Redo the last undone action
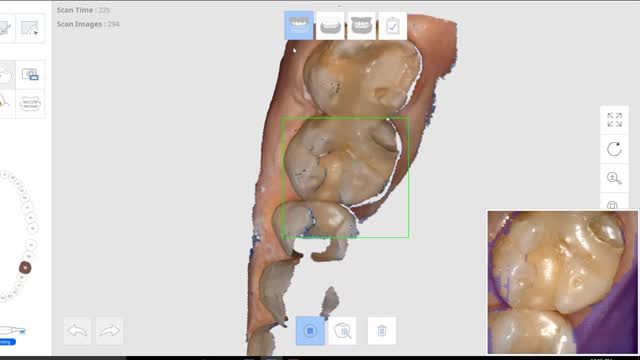Screen dimensions: 640x360 [x=109, y=331]
